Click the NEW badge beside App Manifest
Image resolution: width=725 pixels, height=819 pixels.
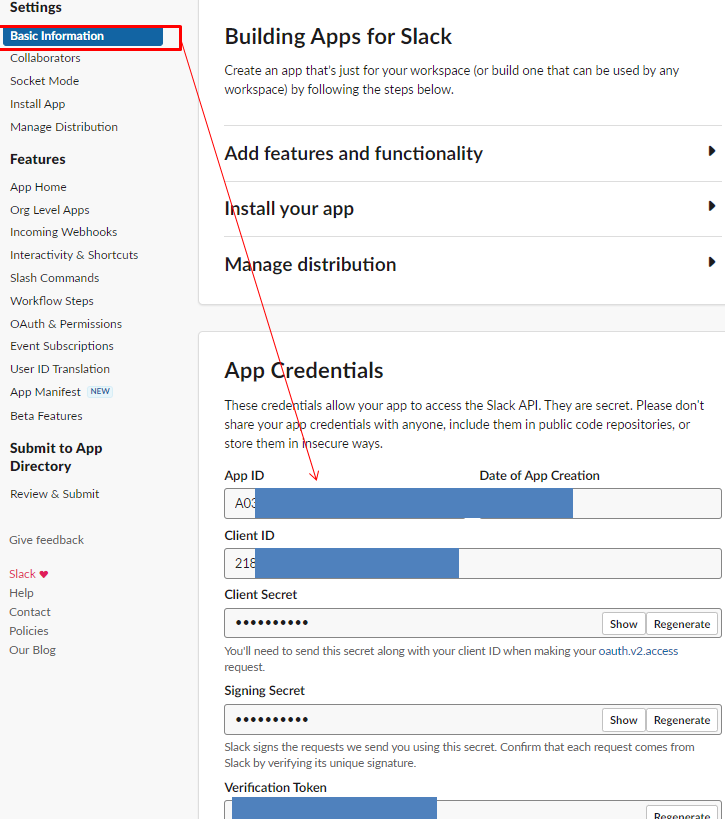tap(100, 391)
